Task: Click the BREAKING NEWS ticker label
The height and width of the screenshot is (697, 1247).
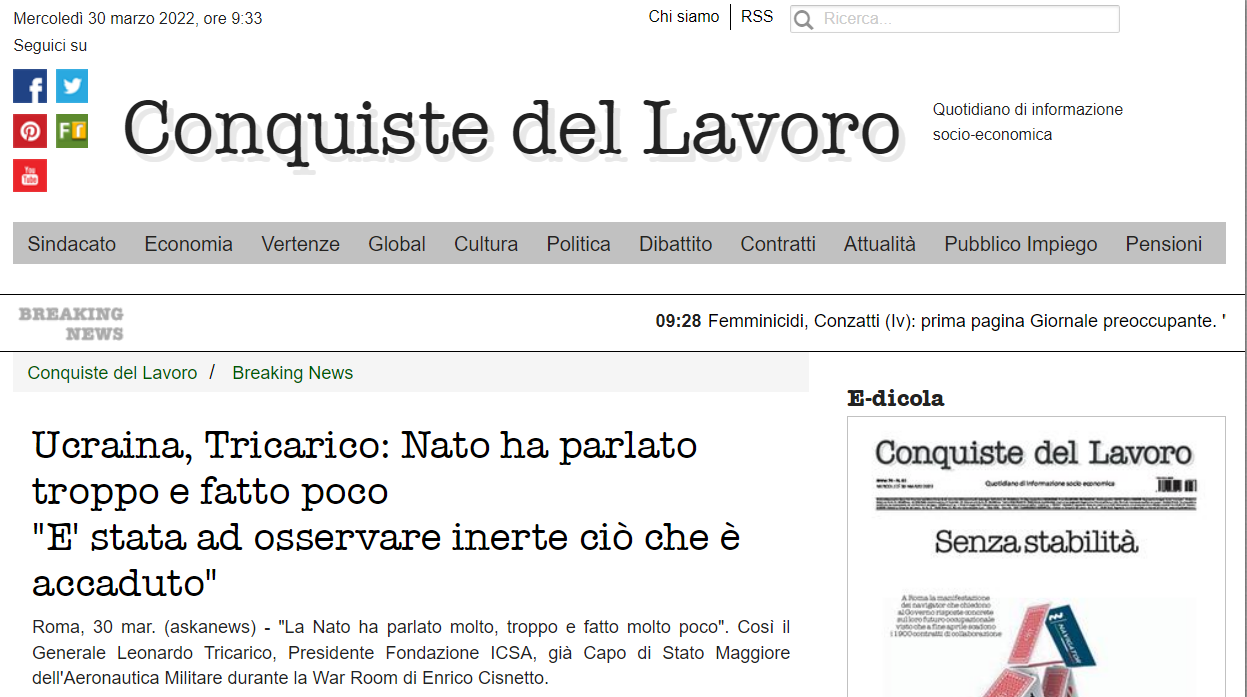Action: coord(71,324)
